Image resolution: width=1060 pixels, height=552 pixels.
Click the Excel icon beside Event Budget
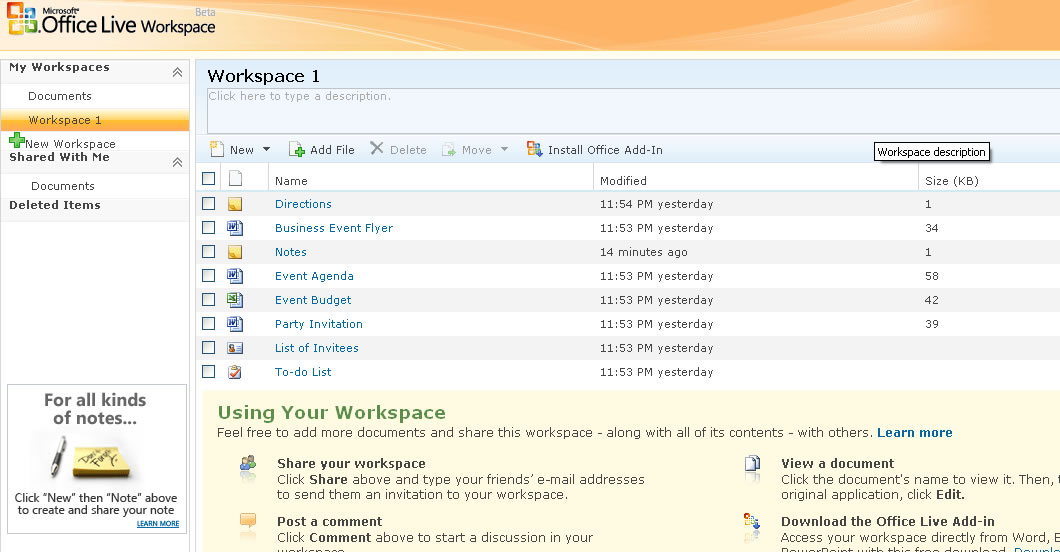click(235, 299)
